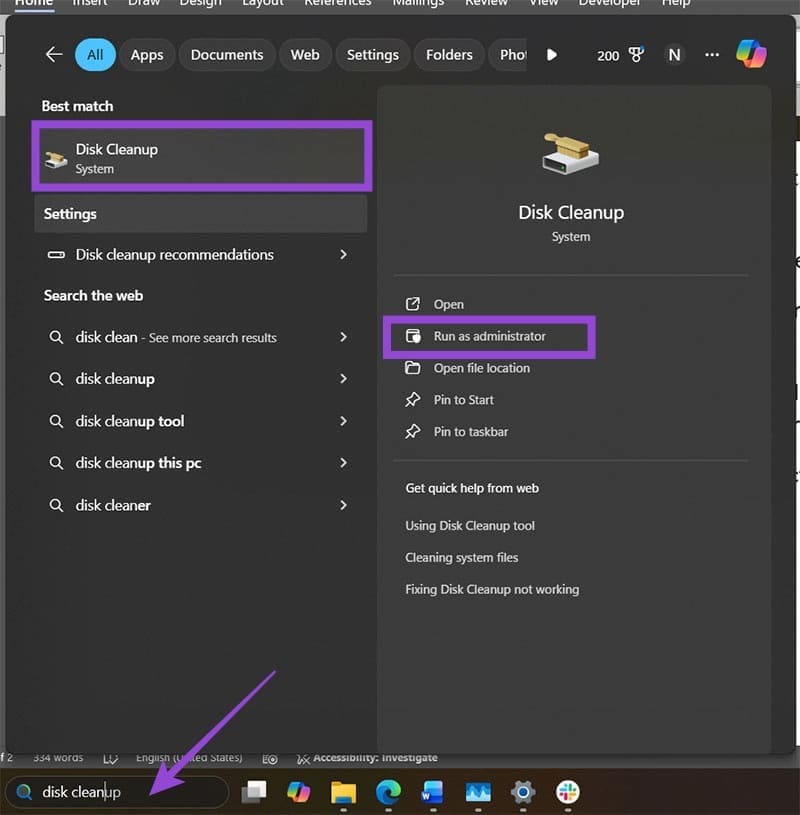Open the account menu marked N
The image size is (800, 815).
pos(674,55)
